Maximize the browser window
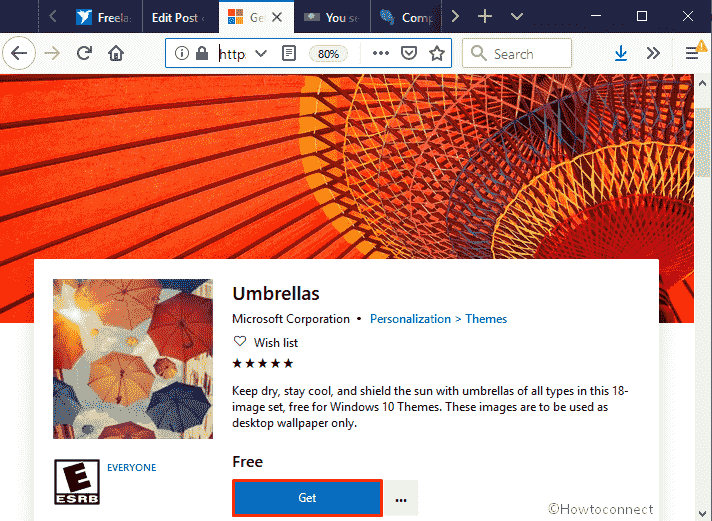The image size is (712, 521). coord(642,16)
